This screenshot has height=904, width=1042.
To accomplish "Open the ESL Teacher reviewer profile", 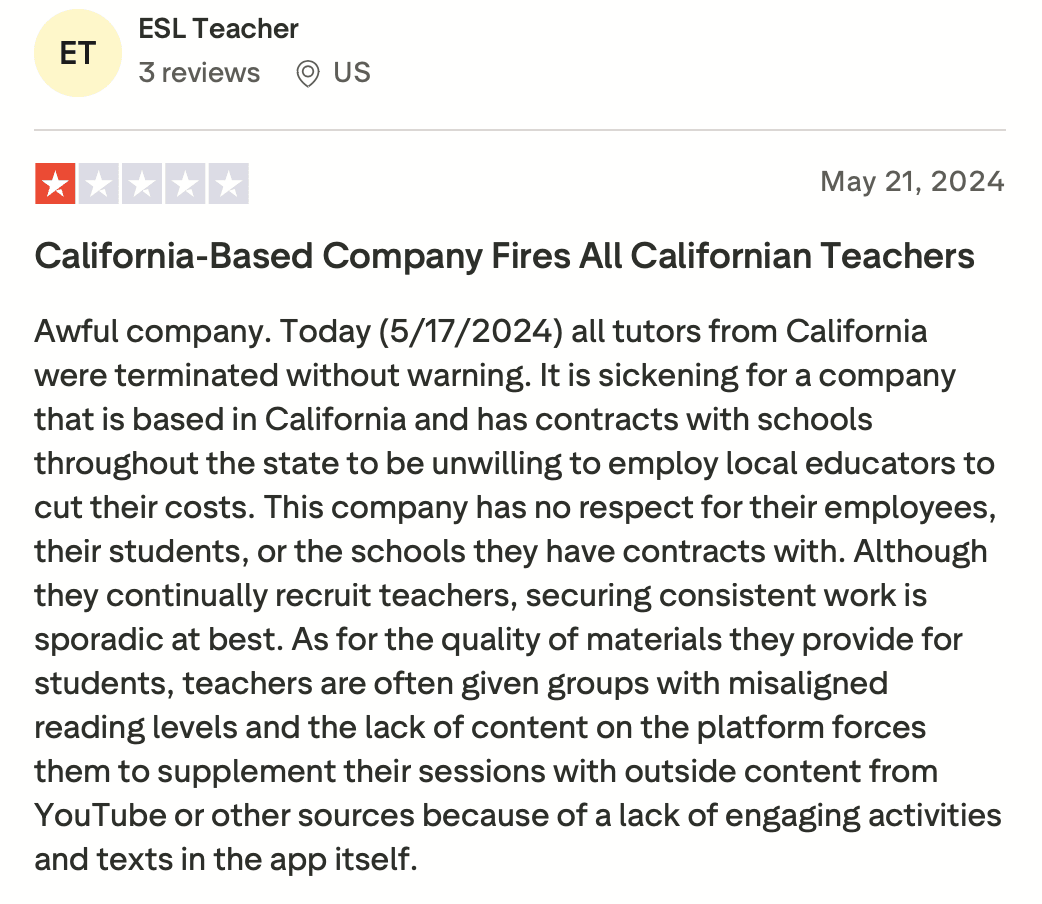I will (218, 29).
